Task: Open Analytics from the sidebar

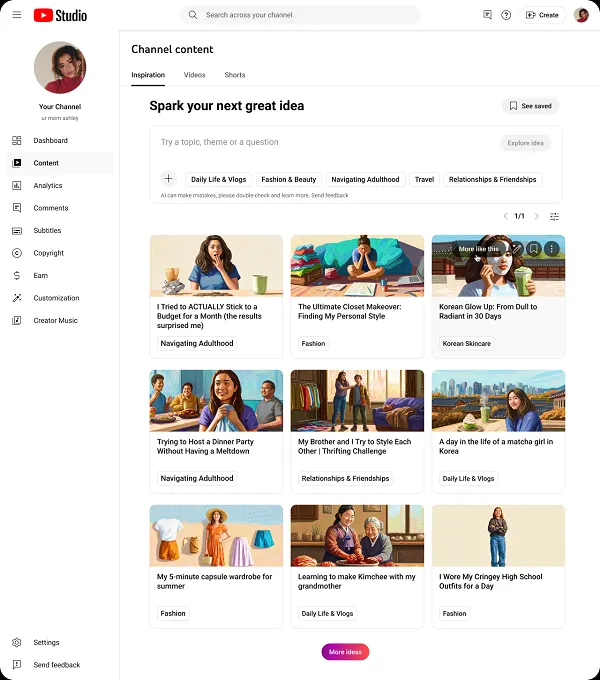Action: [x=47, y=186]
